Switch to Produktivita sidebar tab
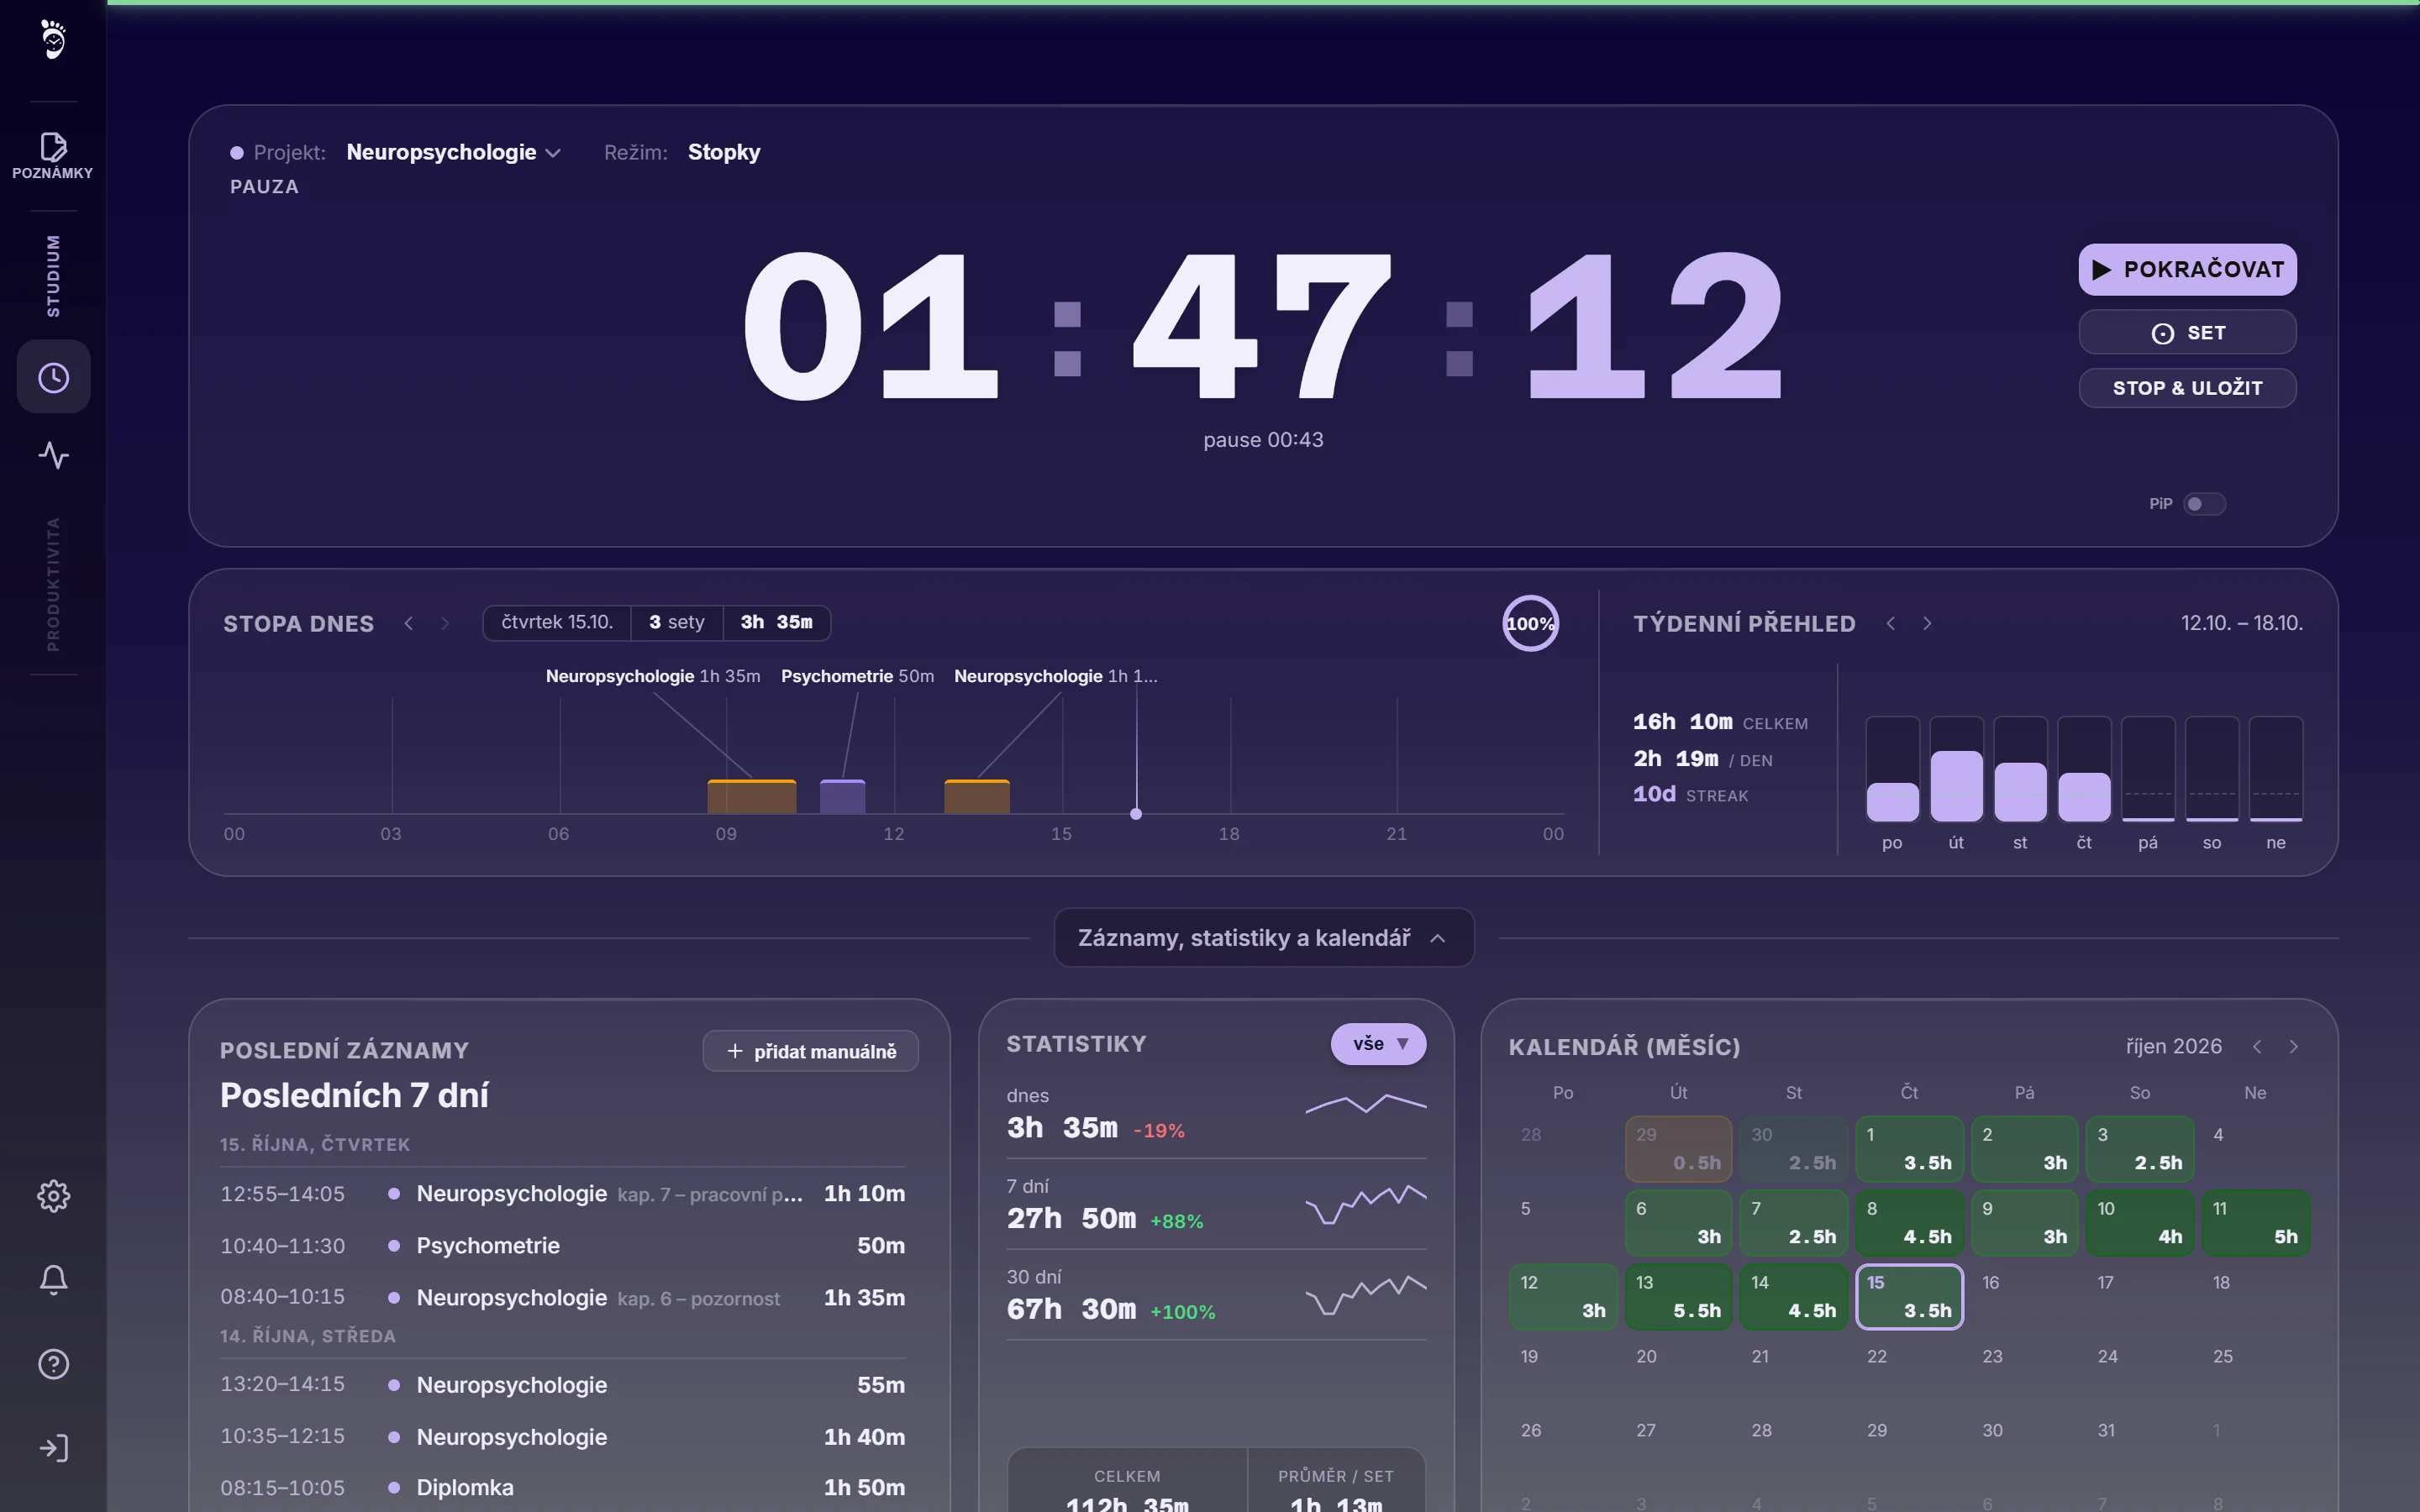Viewport: 2420px width, 1512px height. 53,584
